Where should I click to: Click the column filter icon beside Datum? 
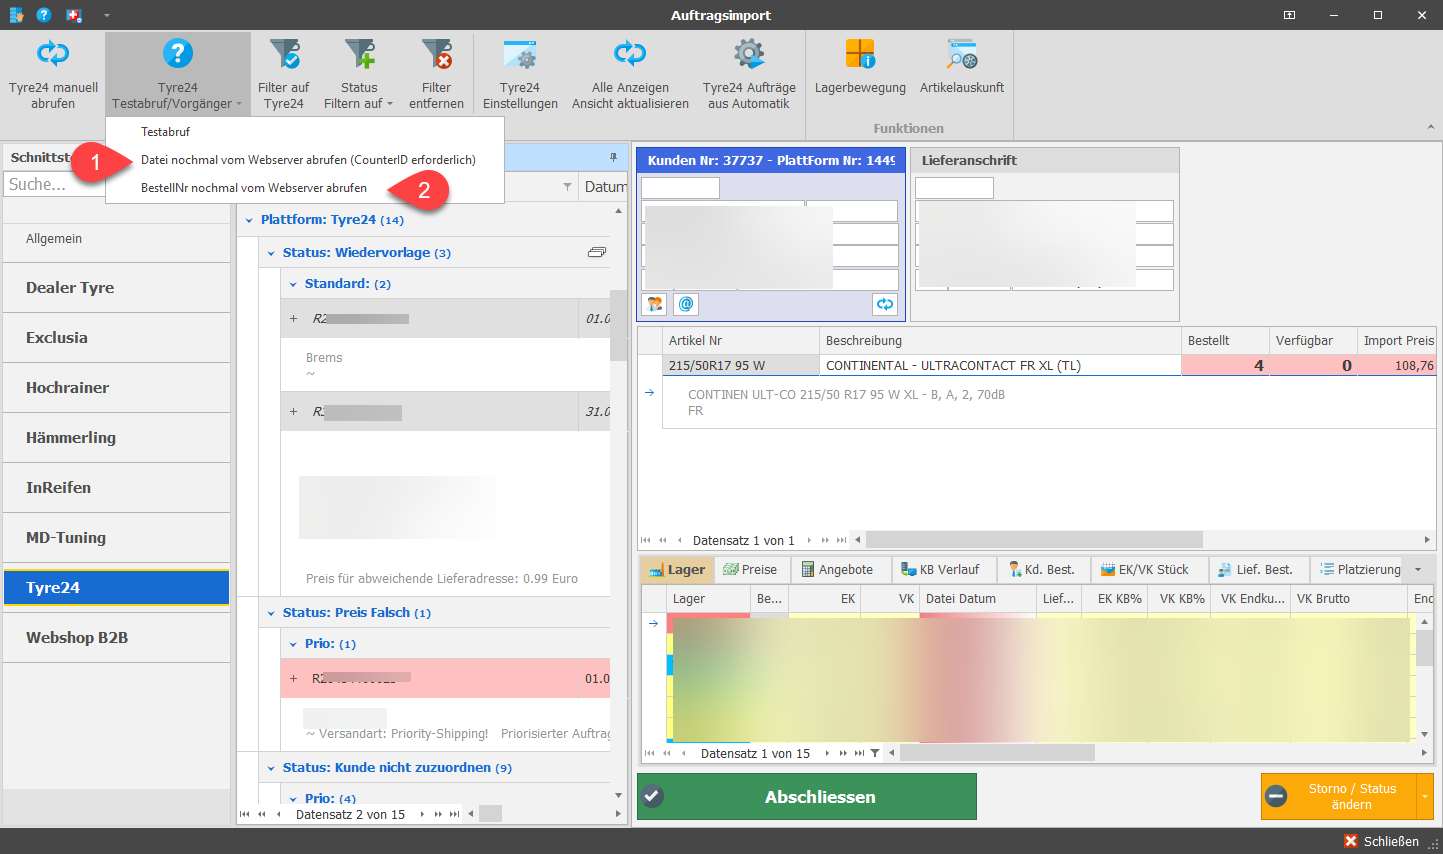point(568,187)
